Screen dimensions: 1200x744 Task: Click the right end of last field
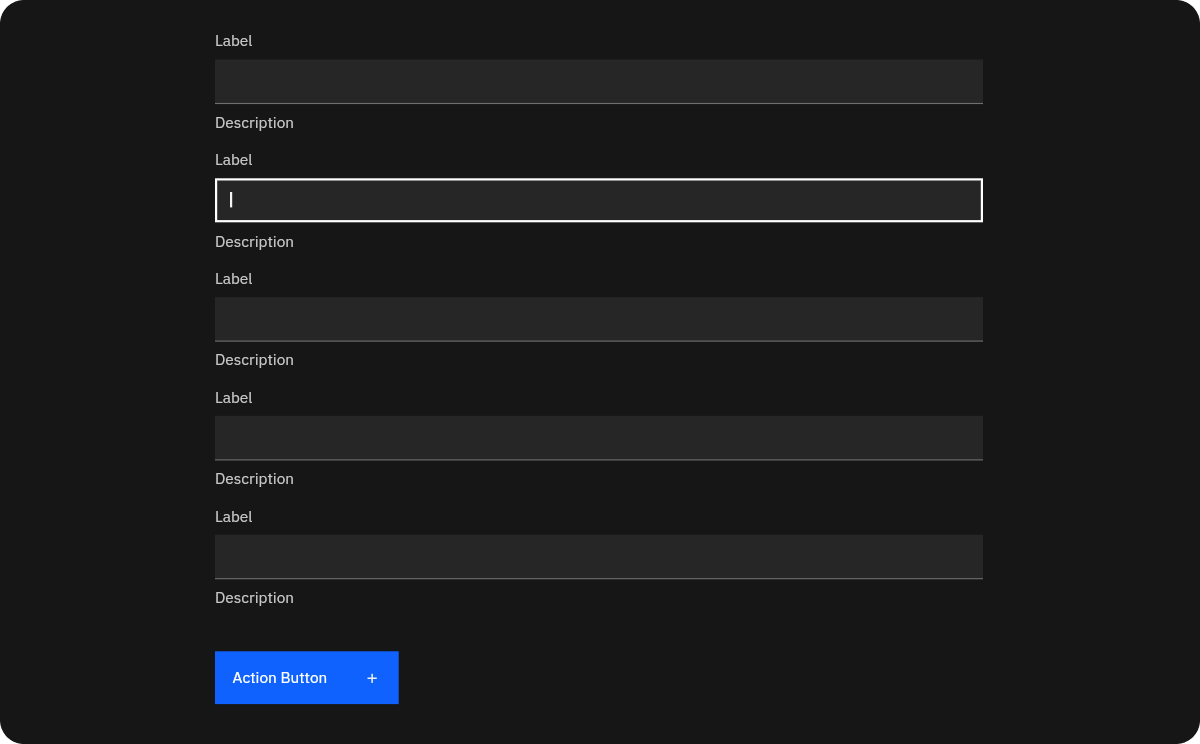[965, 557]
